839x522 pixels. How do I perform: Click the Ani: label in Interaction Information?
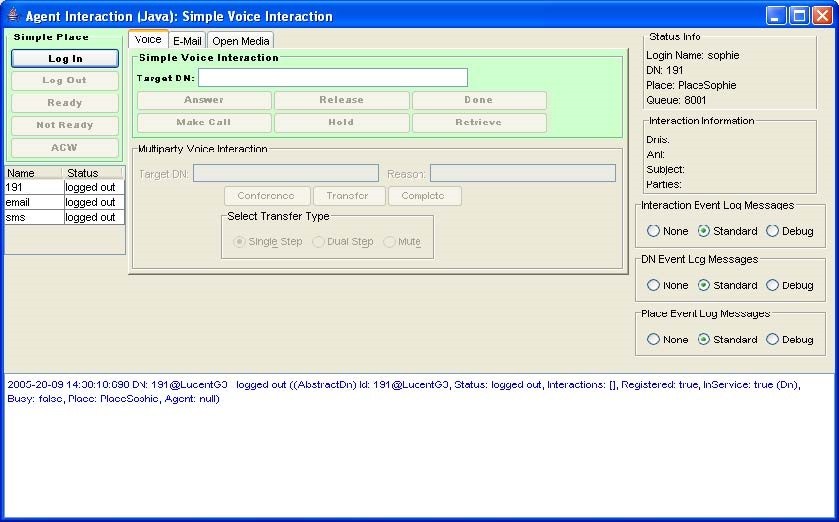click(x=655, y=155)
